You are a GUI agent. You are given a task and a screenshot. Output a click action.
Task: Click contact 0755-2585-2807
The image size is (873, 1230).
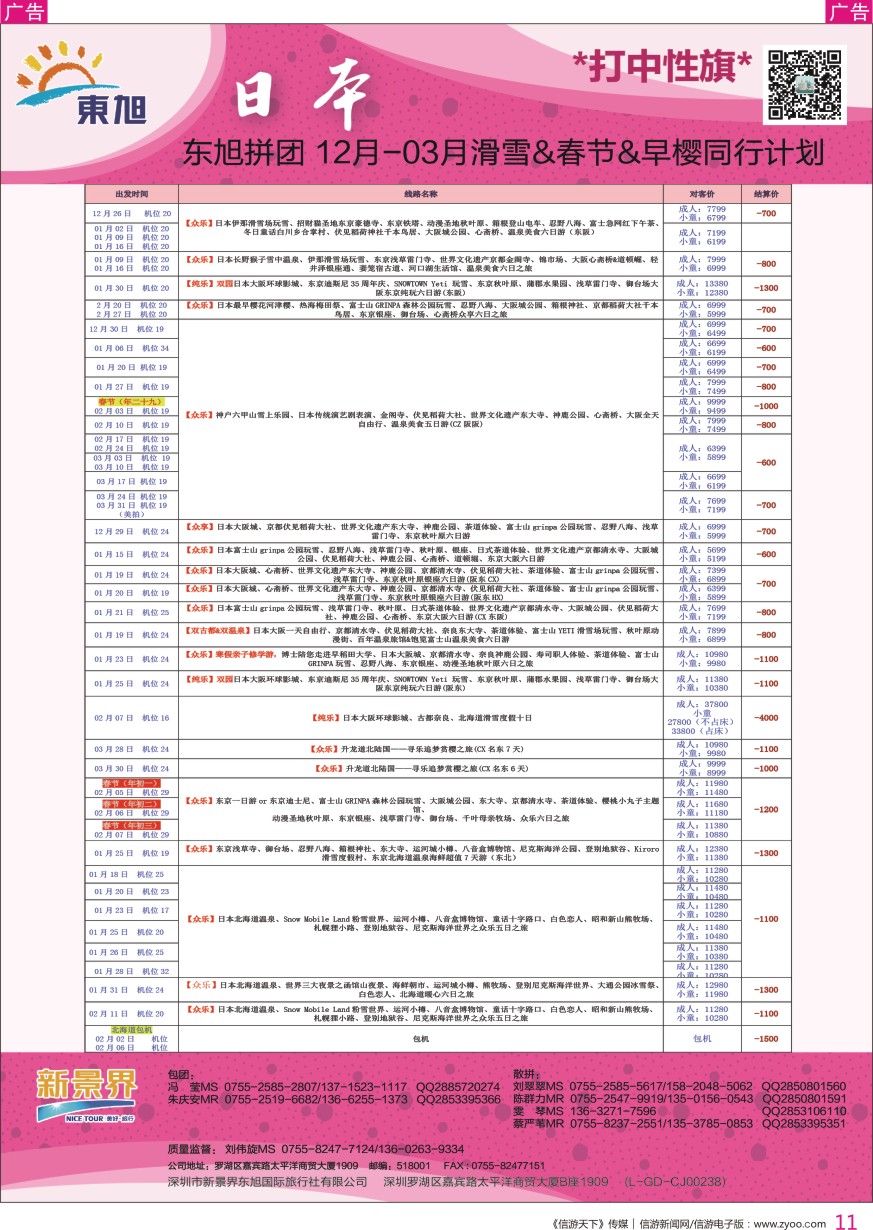coord(269,1086)
